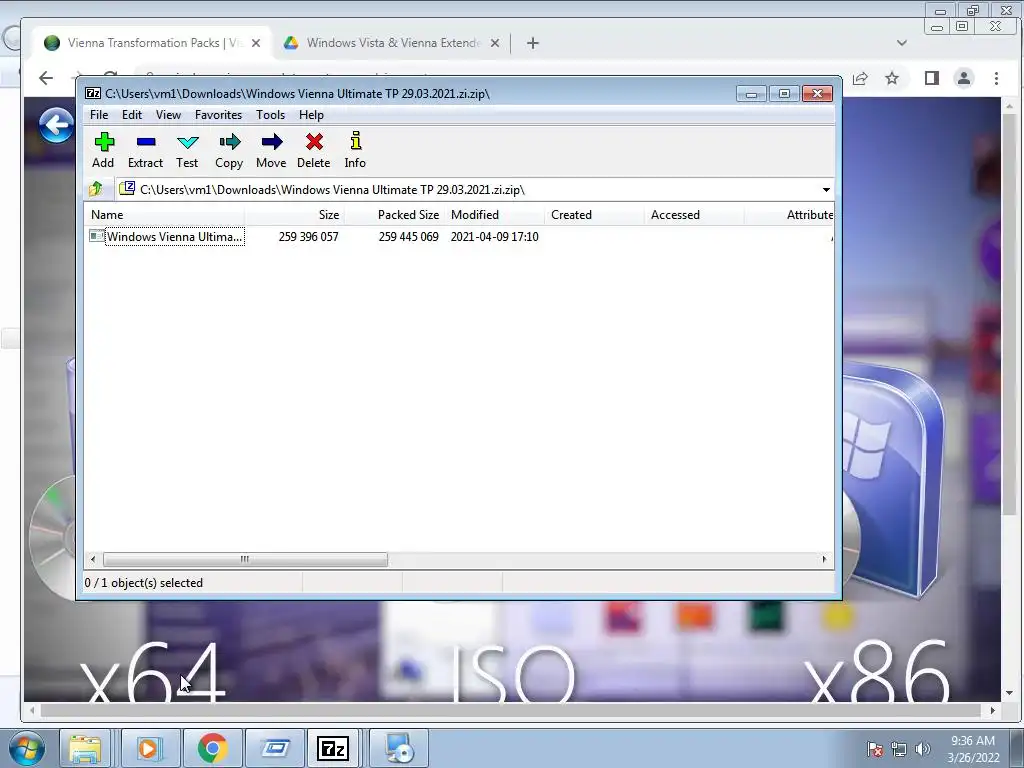Click the 7-Zip taskbar button

[333, 748]
